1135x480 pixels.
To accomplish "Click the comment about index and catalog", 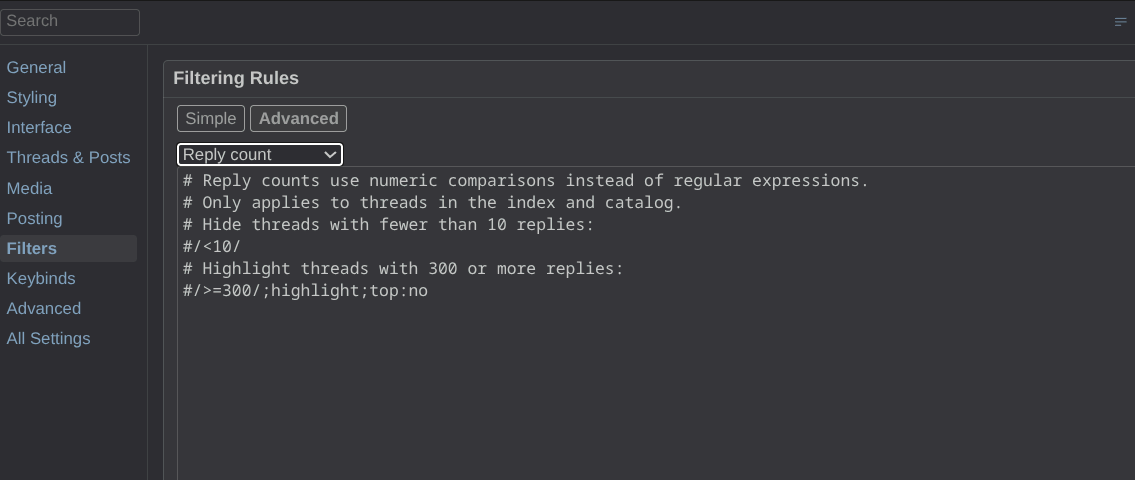I will [432, 203].
